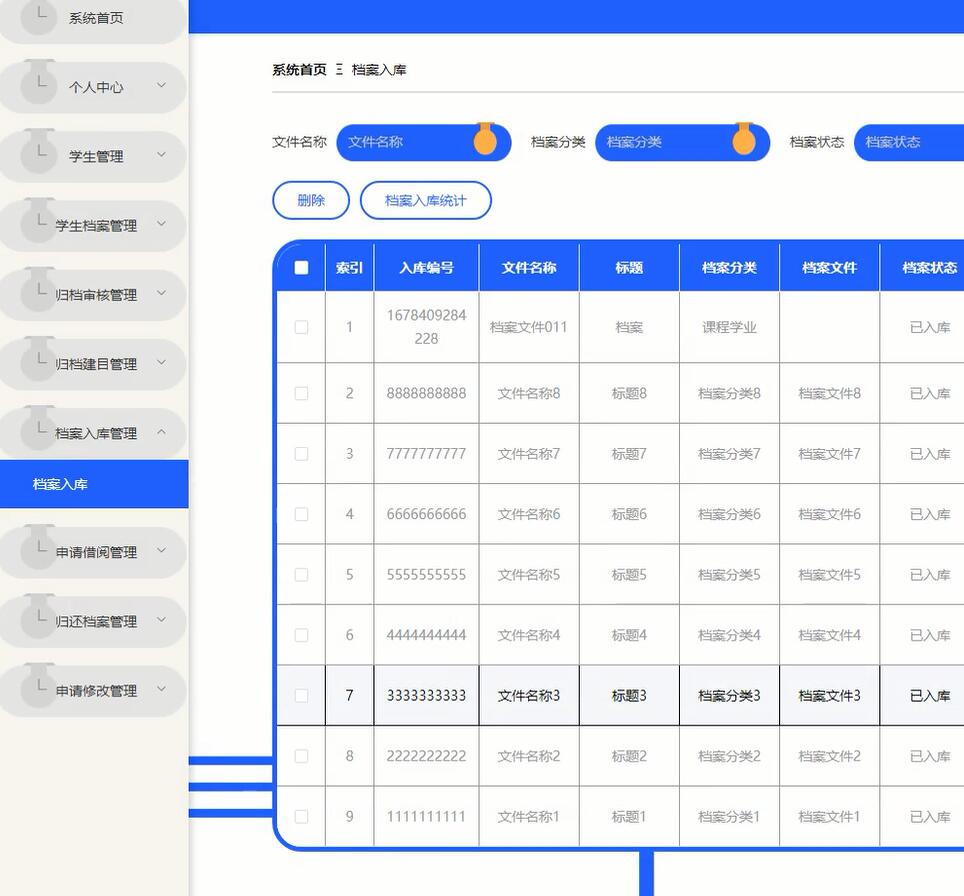Check the select-all checkbox in table header

[300, 266]
